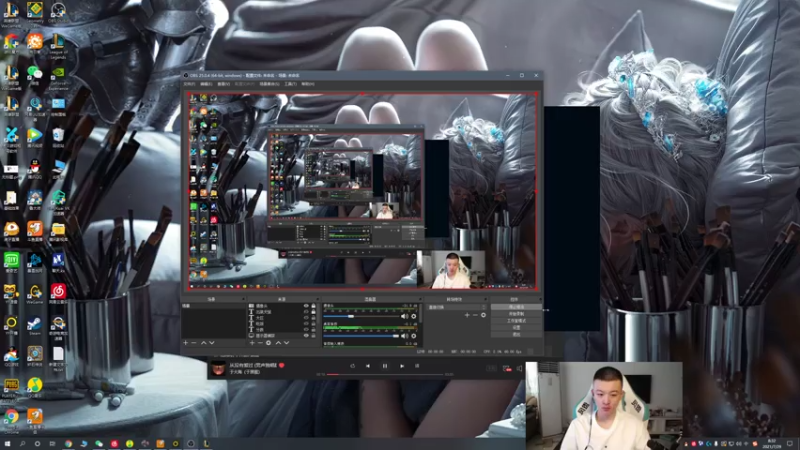Undock the Scenes panel via header icon
The height and width of the screenshot is (450, 800).
(x=243, y=299)
